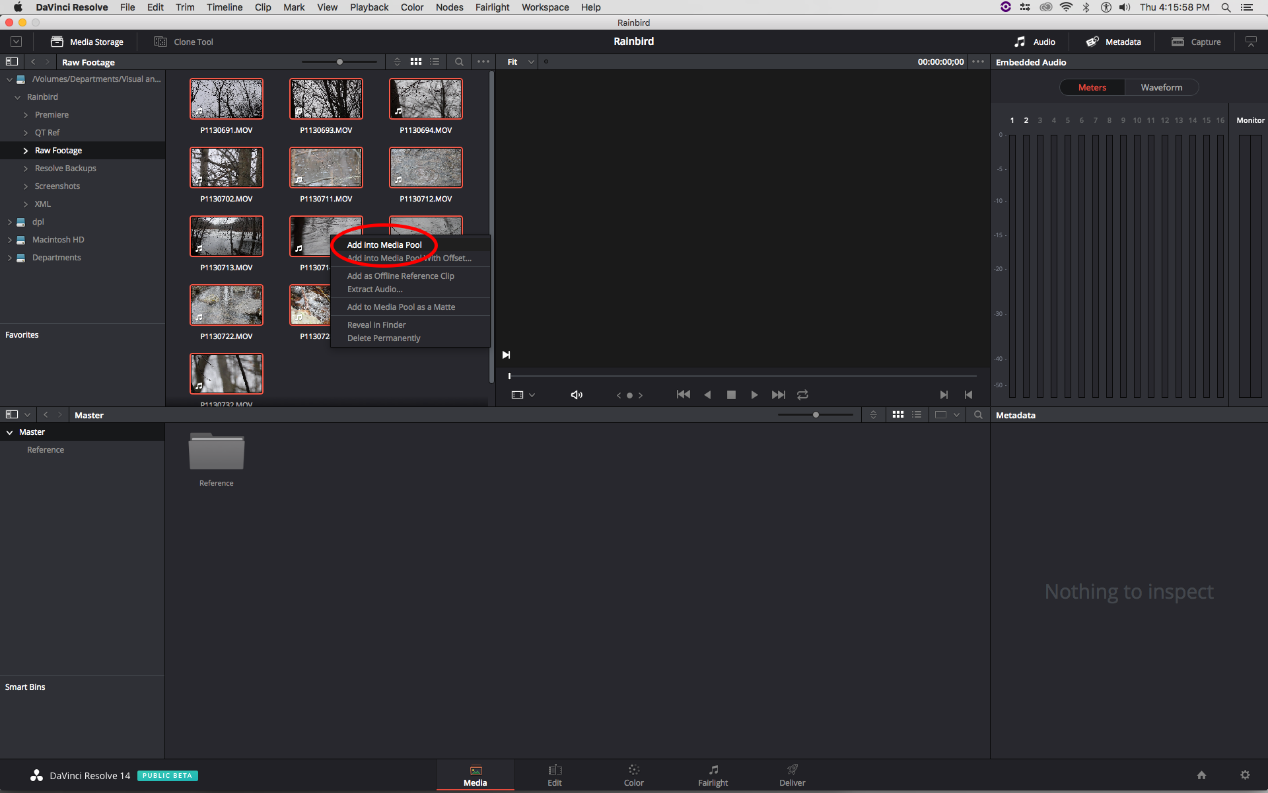Open the viewer zoom Fit dropdown
This screenshot has width=1268, height=793.
tap(517, 61)
